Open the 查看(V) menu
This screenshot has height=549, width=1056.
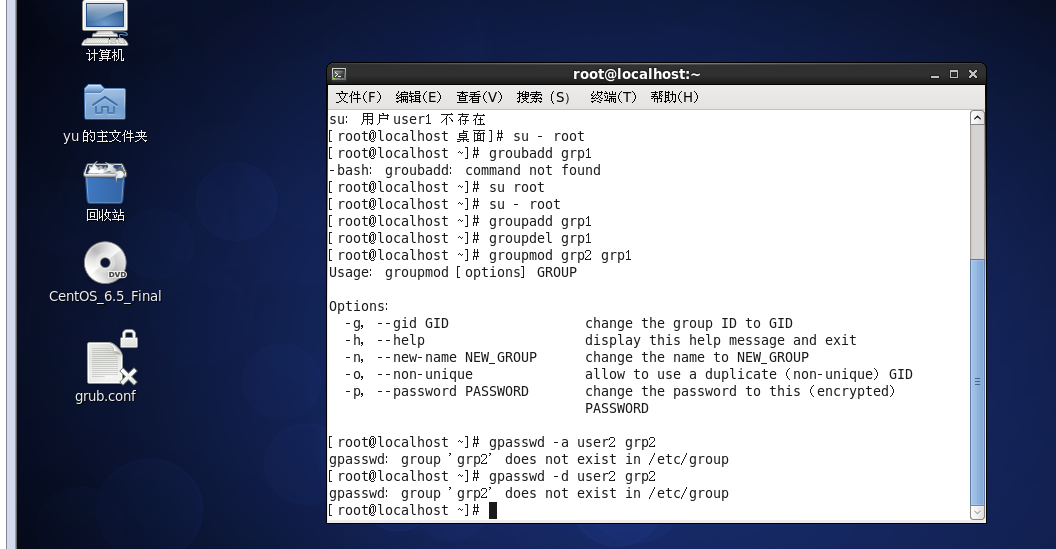pyautogui.click(x=479, y=97)
